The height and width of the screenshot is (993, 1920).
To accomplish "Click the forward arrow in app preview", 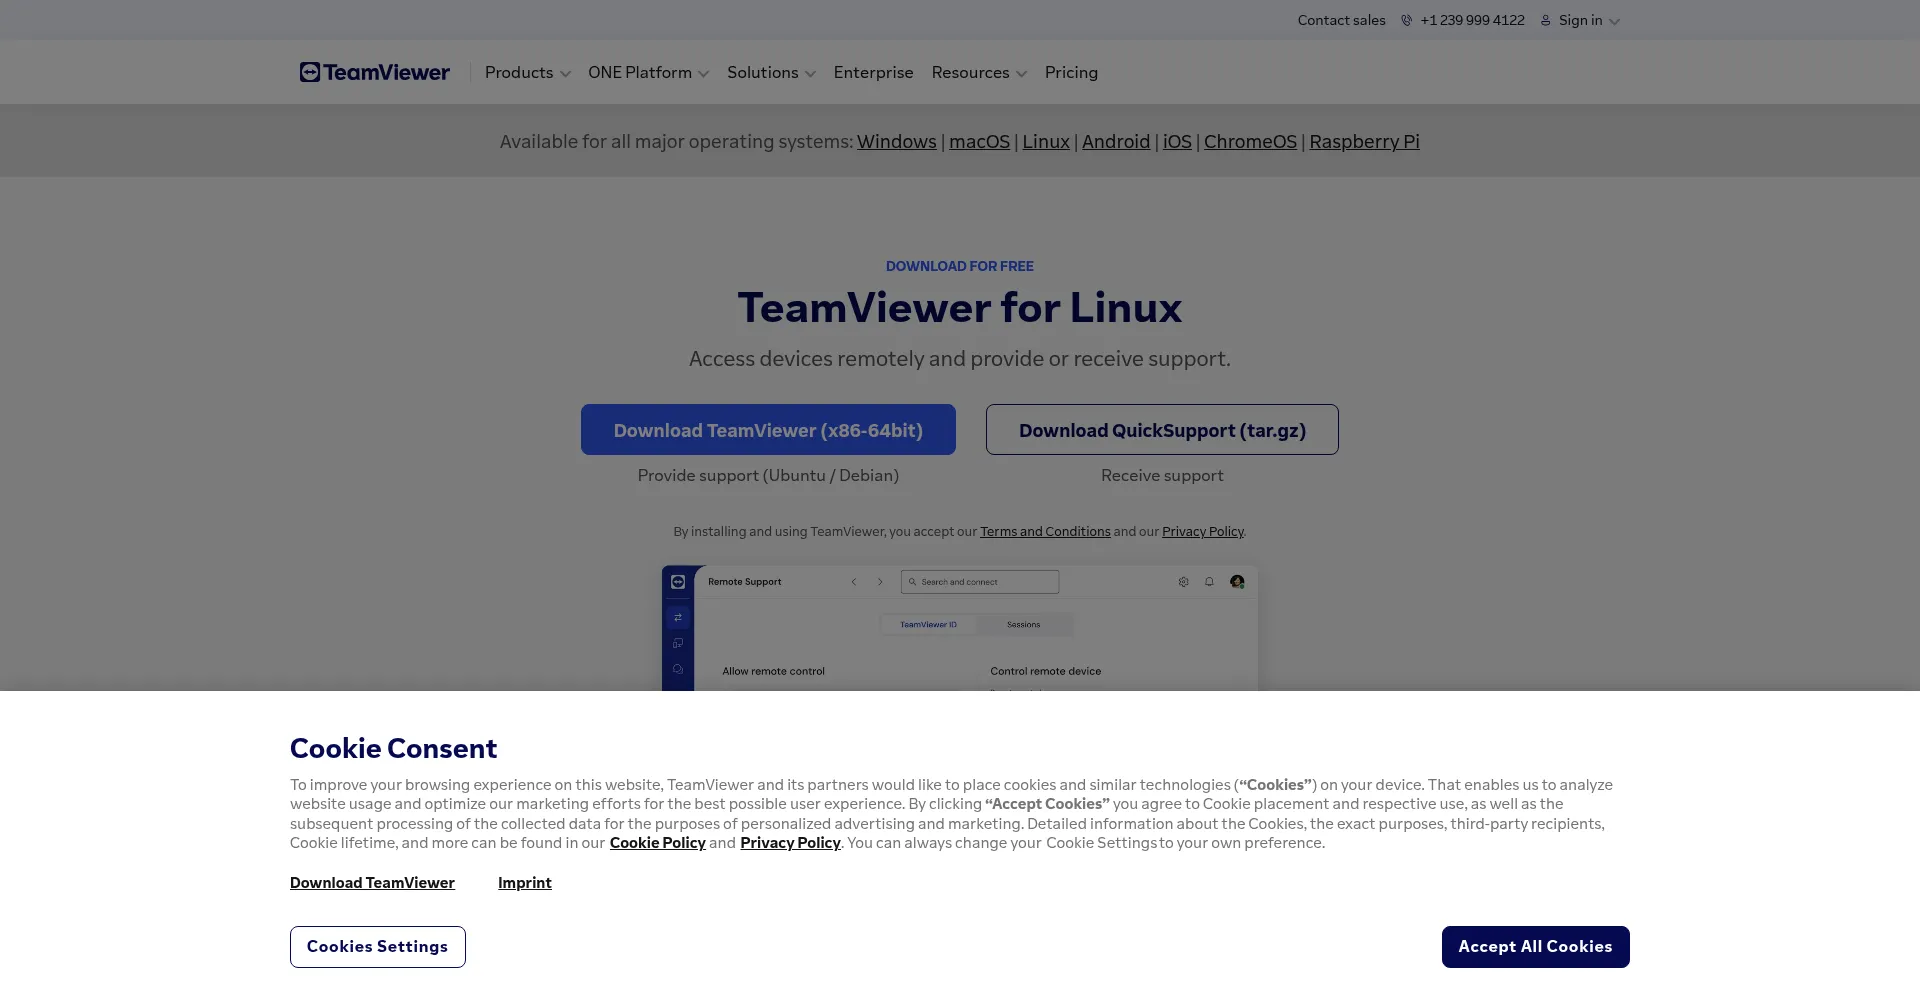I will [880, 582].
